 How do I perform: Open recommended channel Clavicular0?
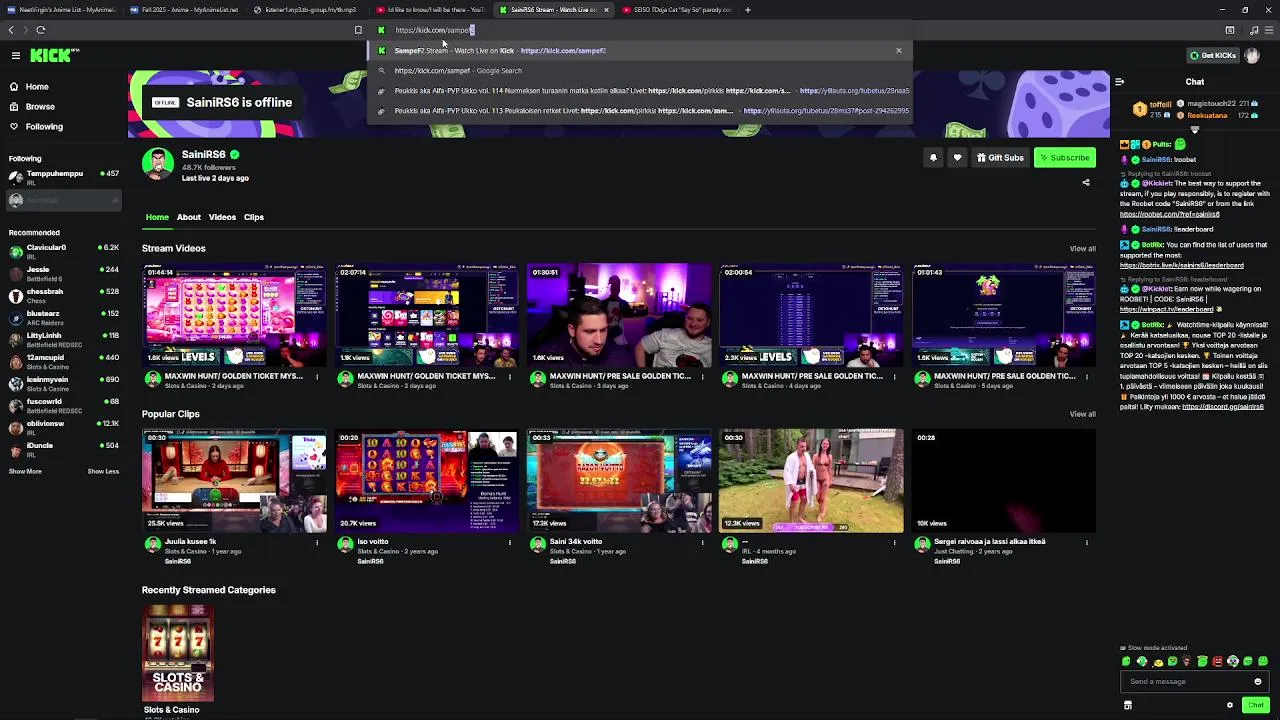[x=64, y=251]
